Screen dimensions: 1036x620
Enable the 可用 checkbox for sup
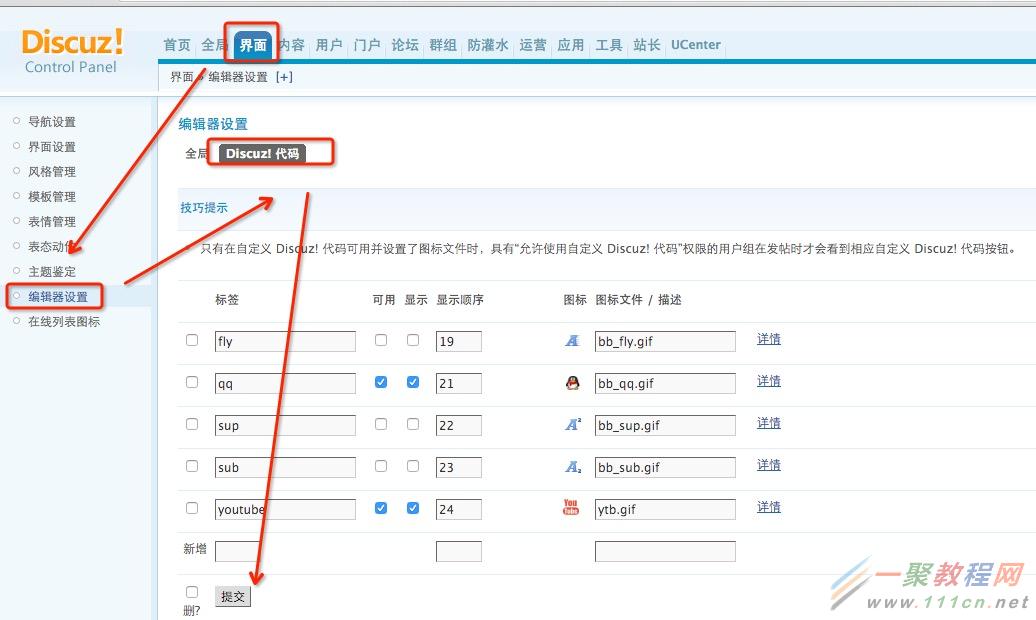tap(381, 424)
